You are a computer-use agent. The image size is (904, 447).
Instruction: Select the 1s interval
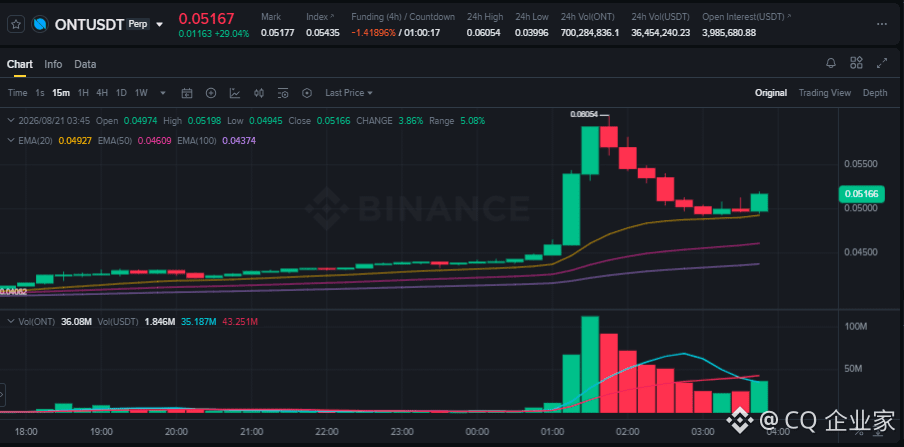click(x=40, y=93)
